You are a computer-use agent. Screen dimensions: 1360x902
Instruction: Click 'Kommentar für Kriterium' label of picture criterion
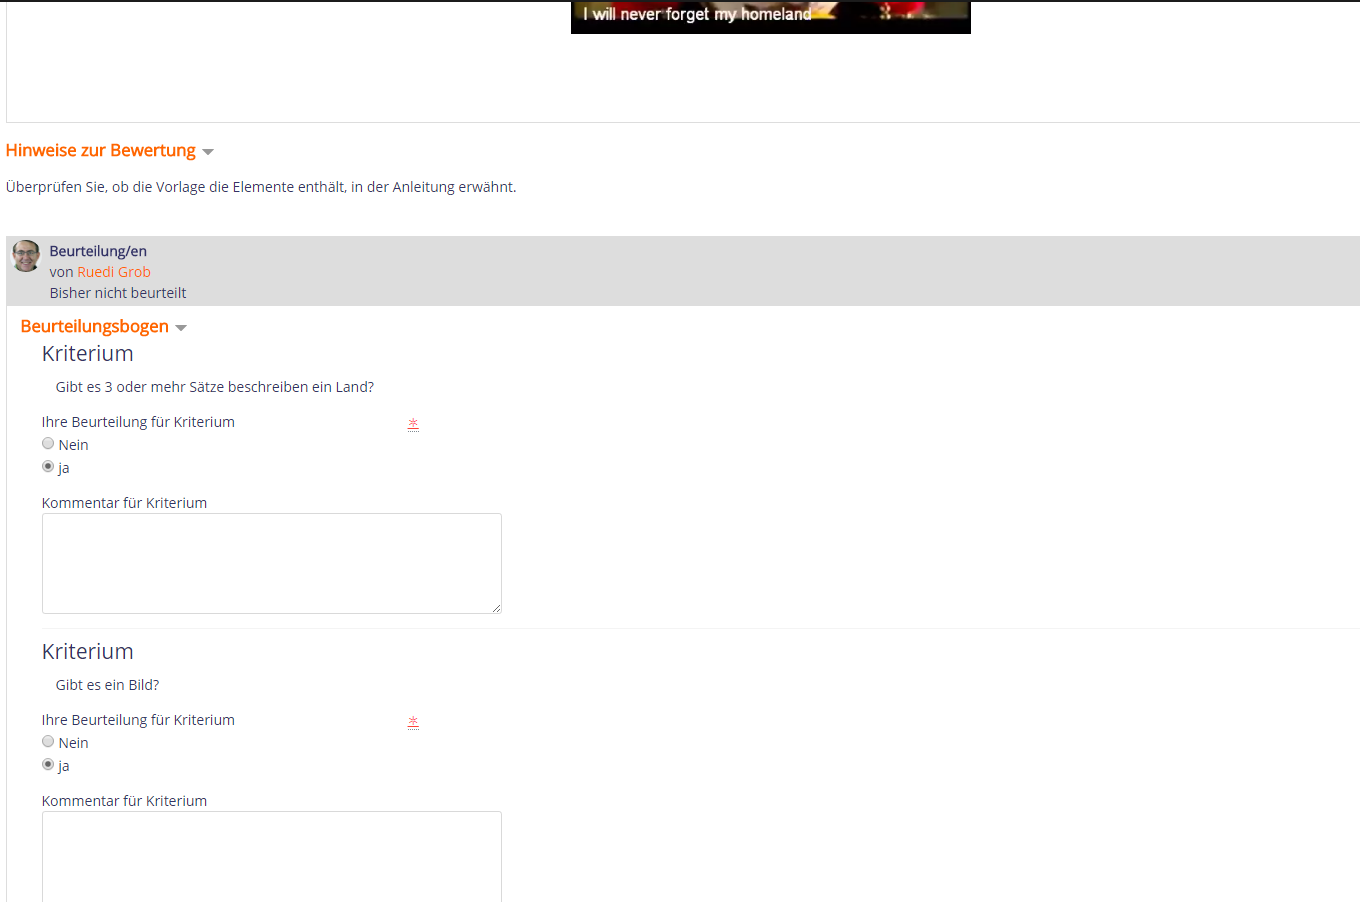(124, 801)
